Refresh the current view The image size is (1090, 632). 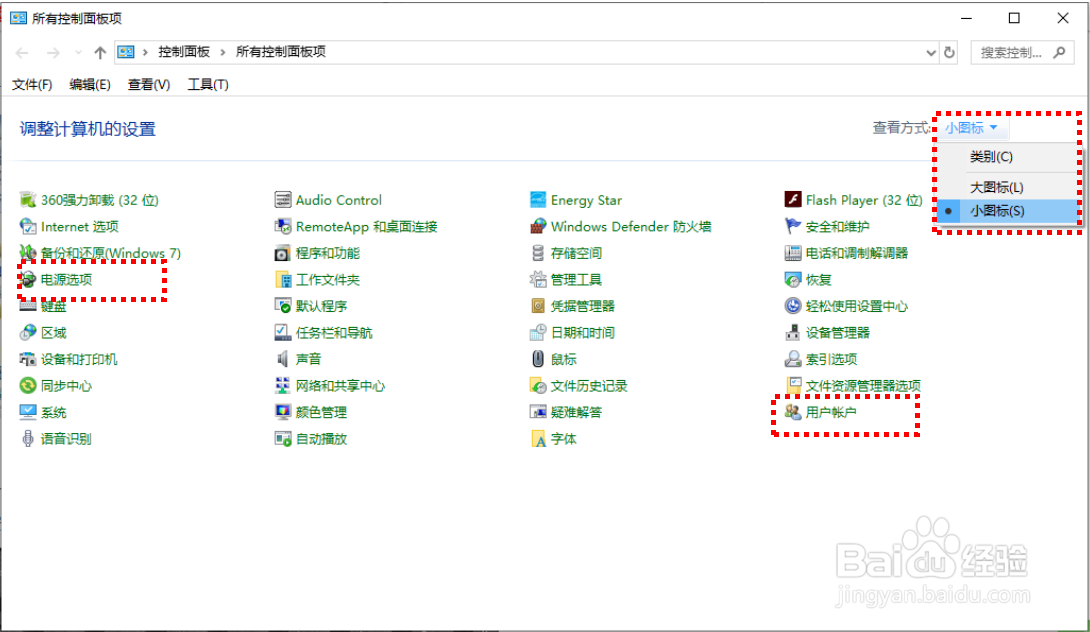tap(949, 51)
